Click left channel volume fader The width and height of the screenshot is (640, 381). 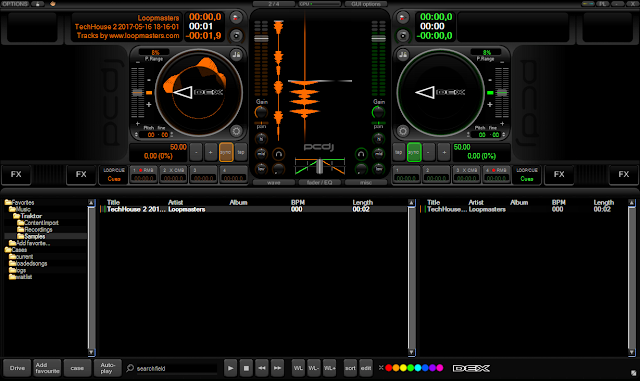tap(261, 39)
